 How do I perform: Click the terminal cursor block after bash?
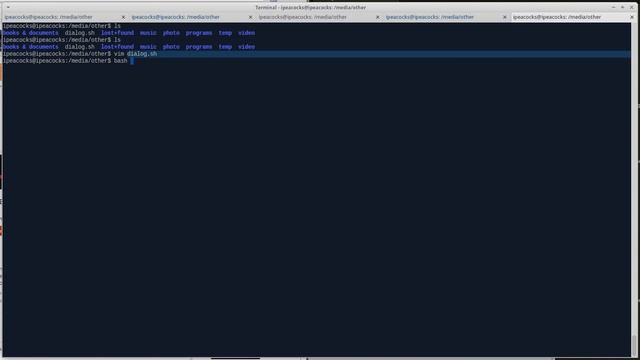click(x=132, y=61)
